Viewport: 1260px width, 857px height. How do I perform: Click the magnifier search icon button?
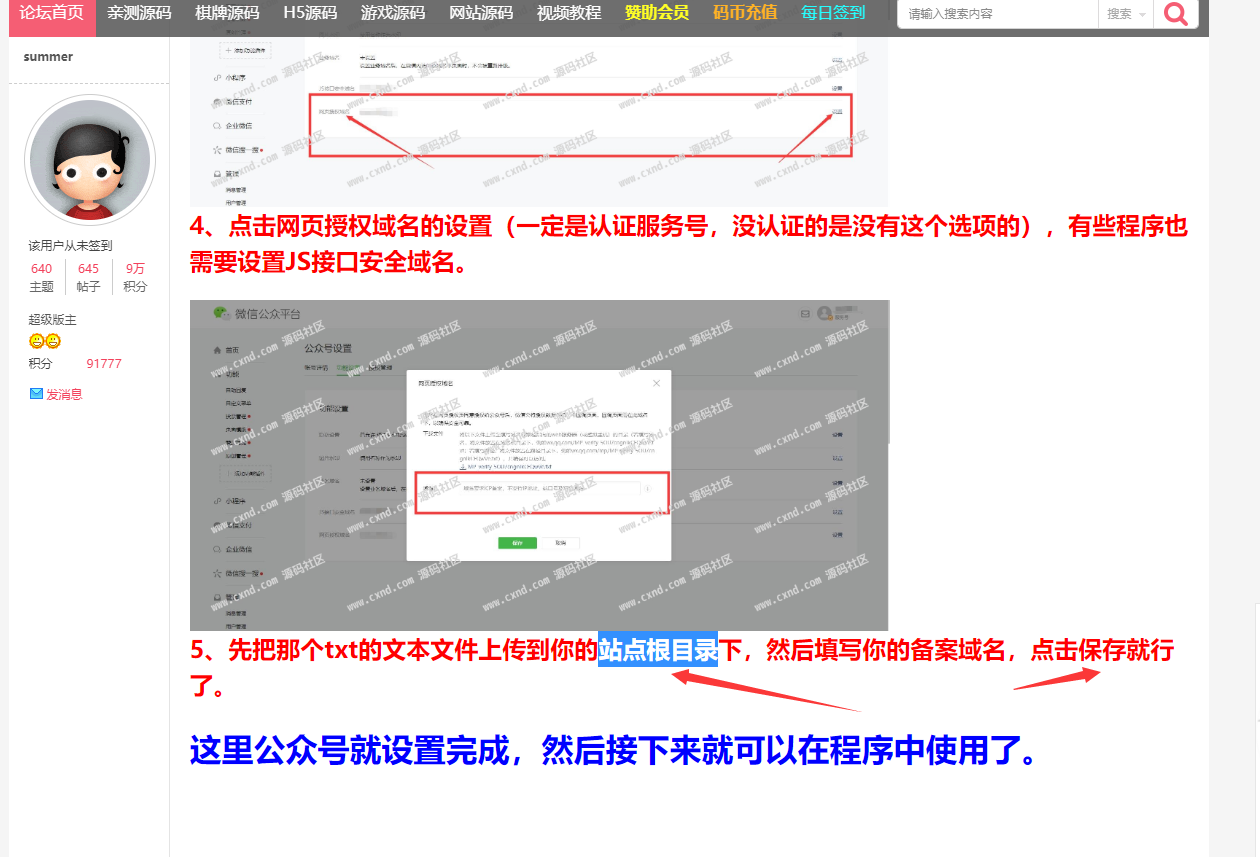point(1176,14)
